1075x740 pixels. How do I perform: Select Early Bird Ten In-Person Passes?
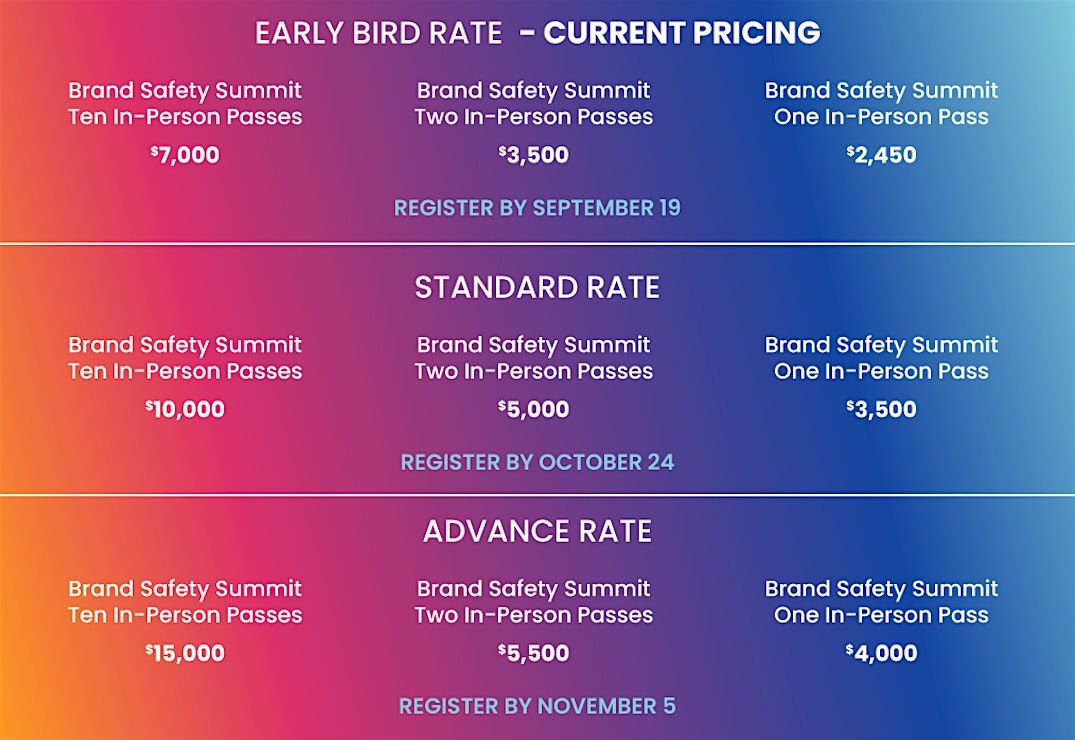tap(185, 104)
